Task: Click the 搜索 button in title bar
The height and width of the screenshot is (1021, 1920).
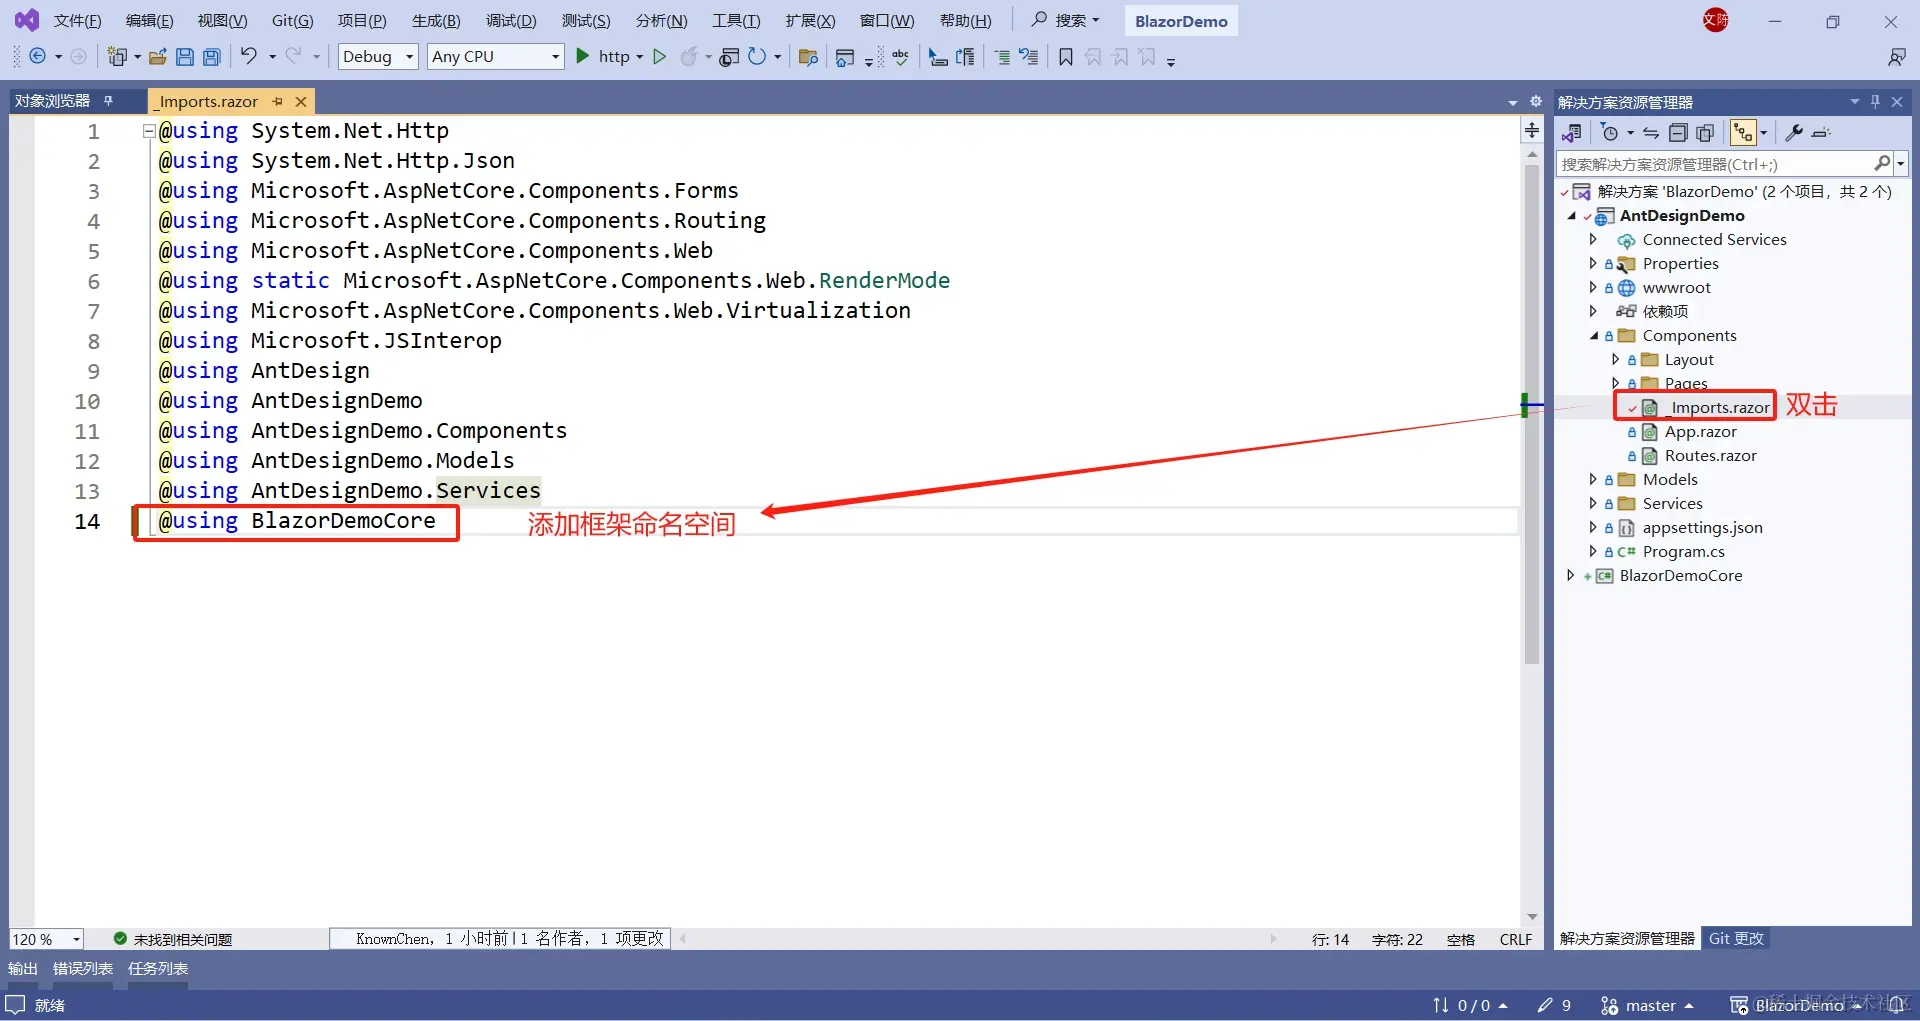Action: [1066, 20]
